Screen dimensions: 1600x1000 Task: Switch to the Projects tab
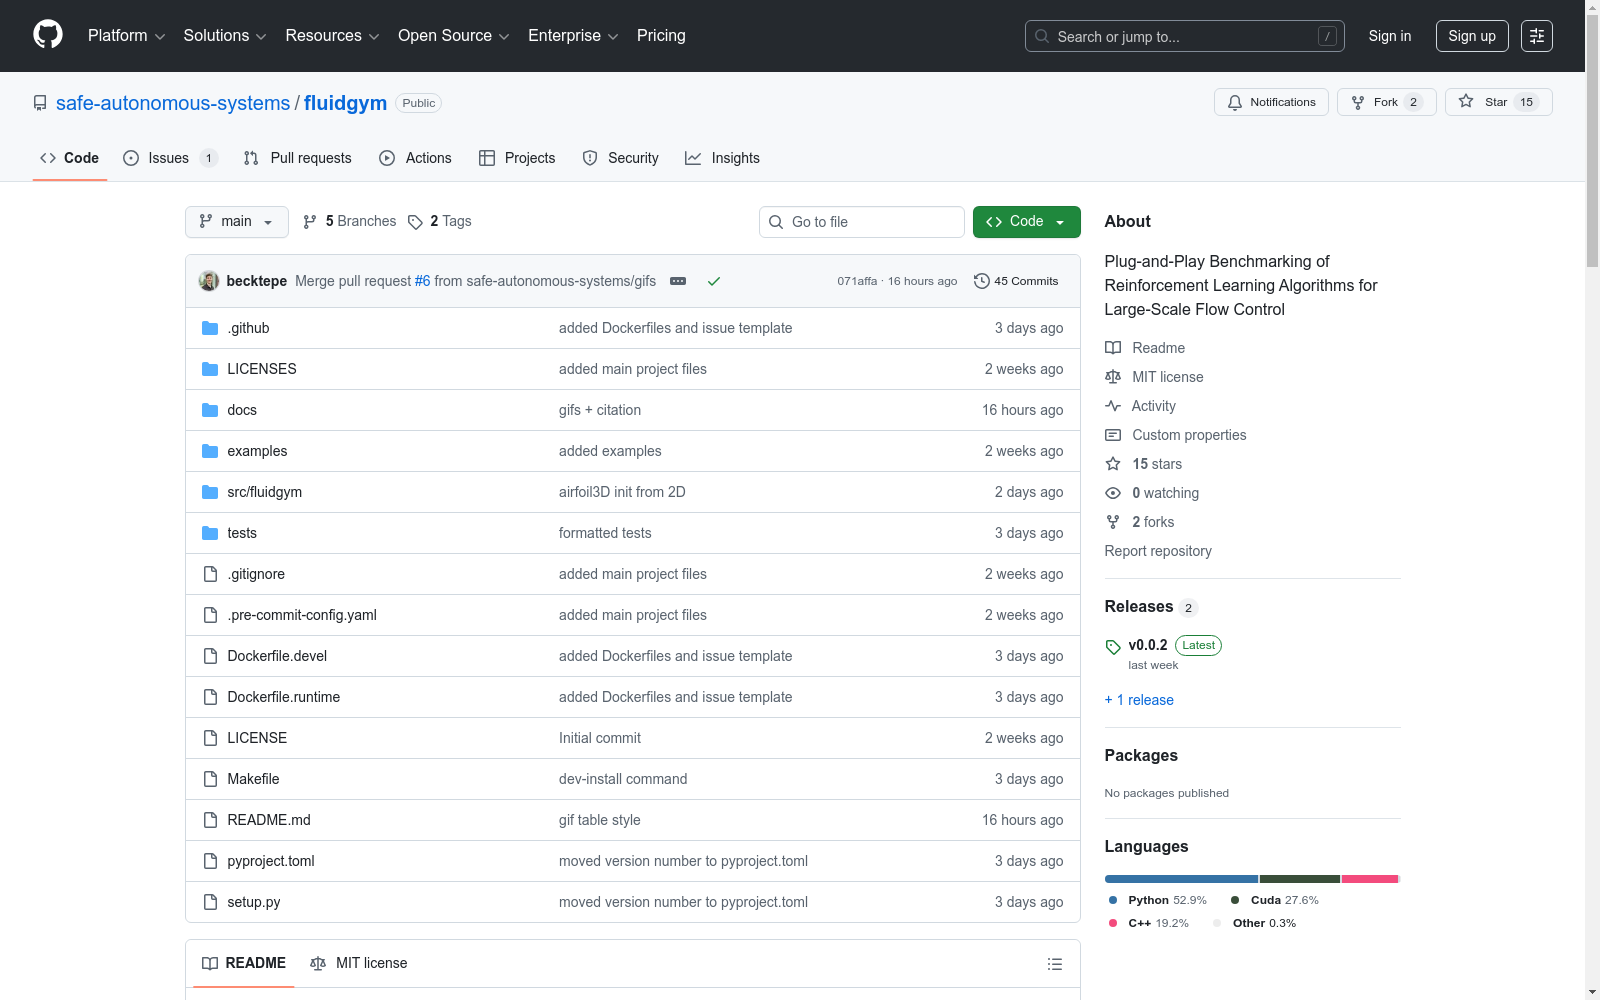[517, 158]
